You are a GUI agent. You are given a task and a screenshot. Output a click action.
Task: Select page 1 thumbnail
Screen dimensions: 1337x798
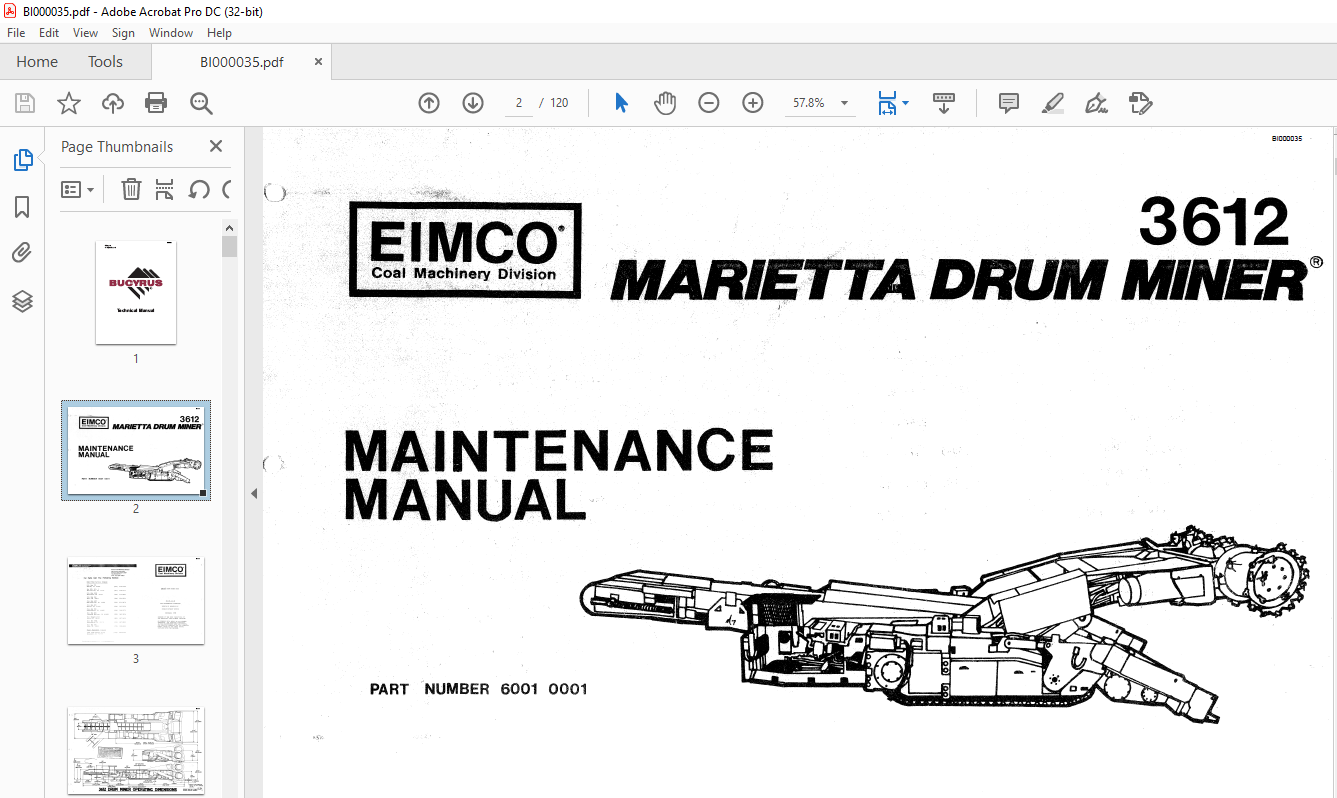click(x=136, y=292)
